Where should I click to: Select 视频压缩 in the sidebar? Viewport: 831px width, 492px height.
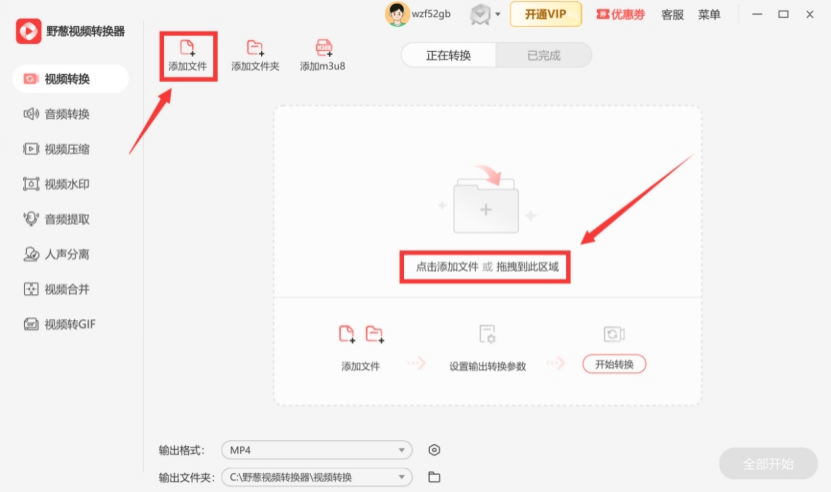(67, 149)
